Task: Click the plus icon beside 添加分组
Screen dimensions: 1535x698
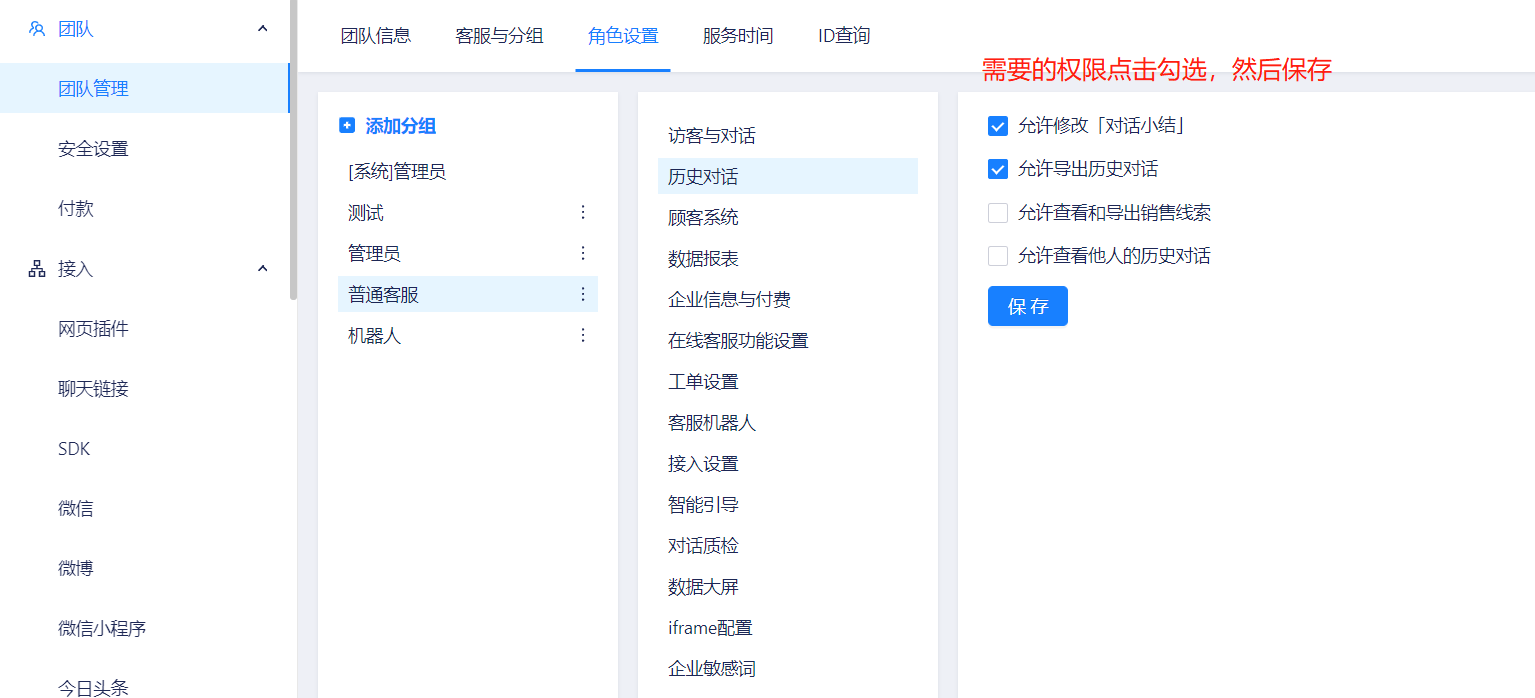Action: tap(347, 126)
